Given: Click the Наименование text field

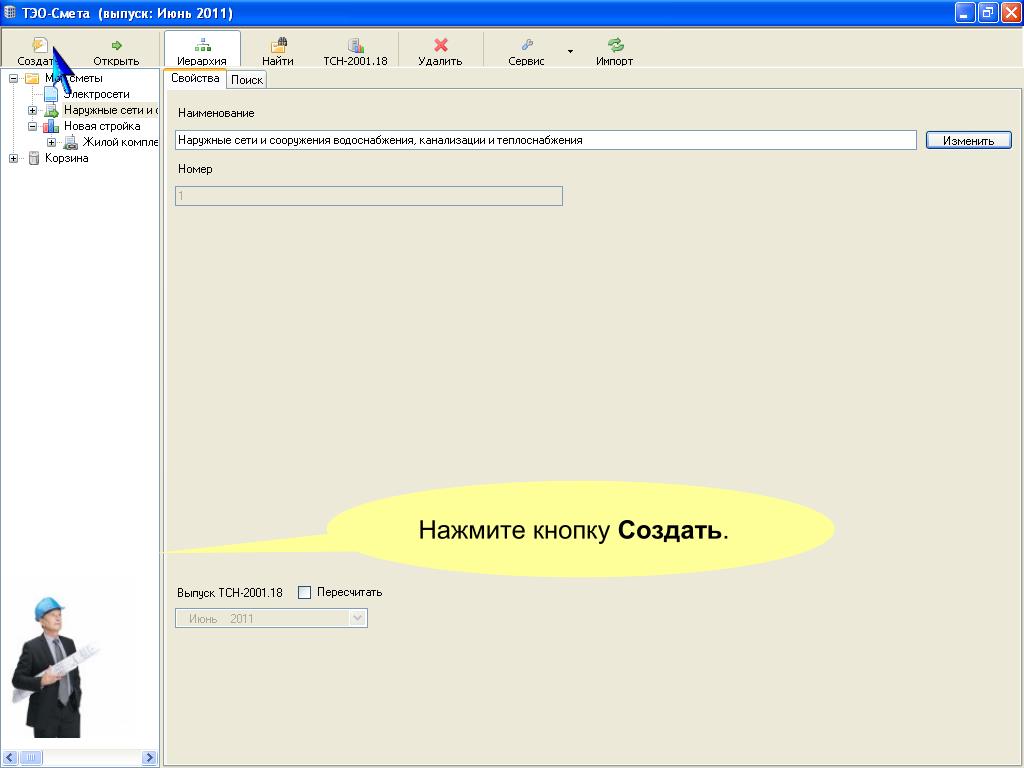Looking at the screenshot, I should tap(546, 140).
